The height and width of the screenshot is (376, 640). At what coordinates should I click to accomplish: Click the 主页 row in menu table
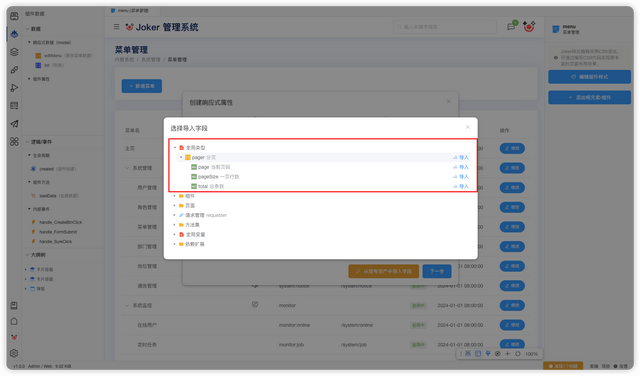point(130,149)
